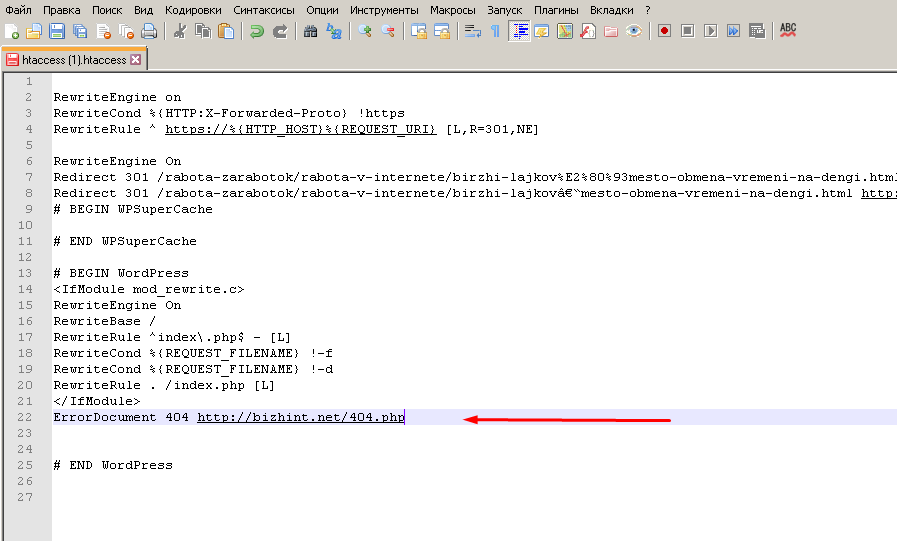This screenshot has height=541, width=897.
Task: Open the Document Map icon
Action: pos(565,31)
